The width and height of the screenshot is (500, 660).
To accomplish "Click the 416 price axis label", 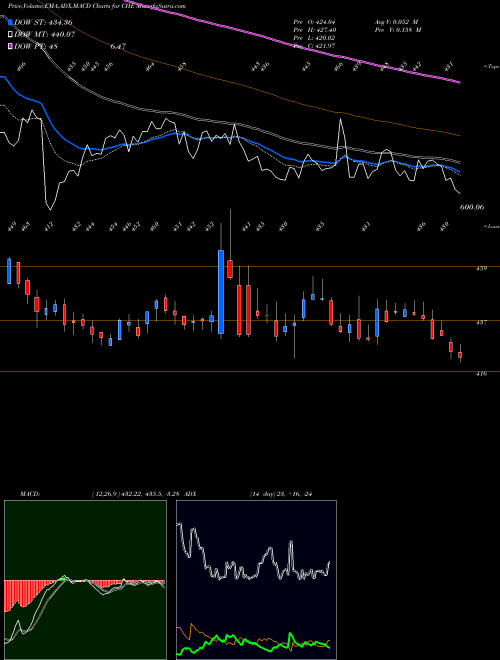I will [x=482, y=373].
